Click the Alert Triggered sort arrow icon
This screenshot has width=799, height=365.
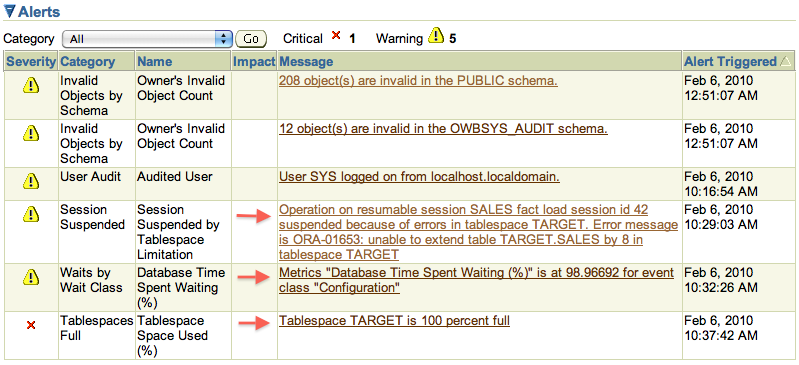pyautogui.click(x=785, y=62)
